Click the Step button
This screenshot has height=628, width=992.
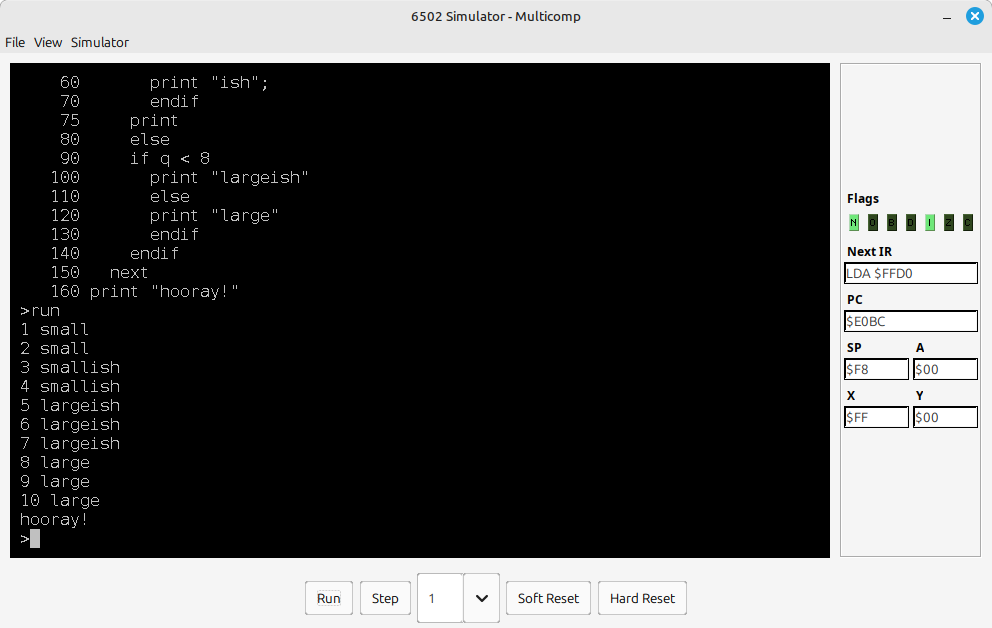385,598
